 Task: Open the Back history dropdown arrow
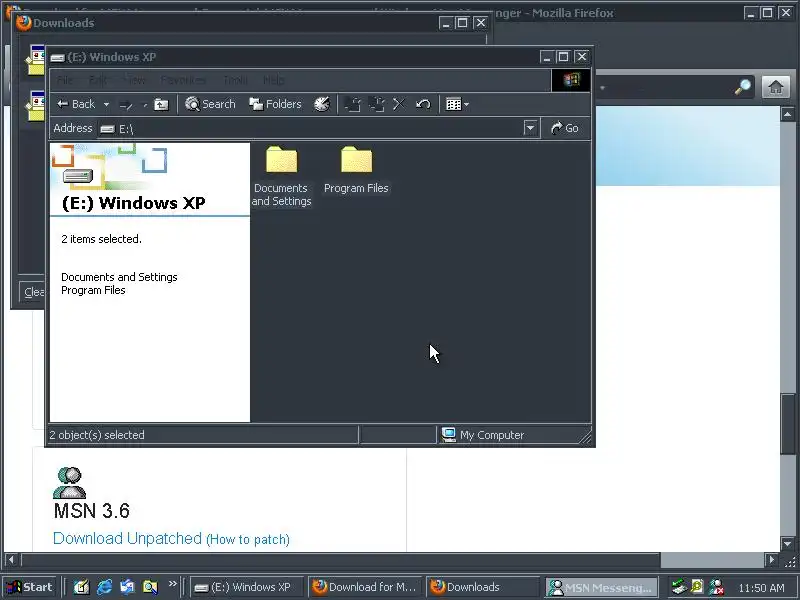point(106,105)
